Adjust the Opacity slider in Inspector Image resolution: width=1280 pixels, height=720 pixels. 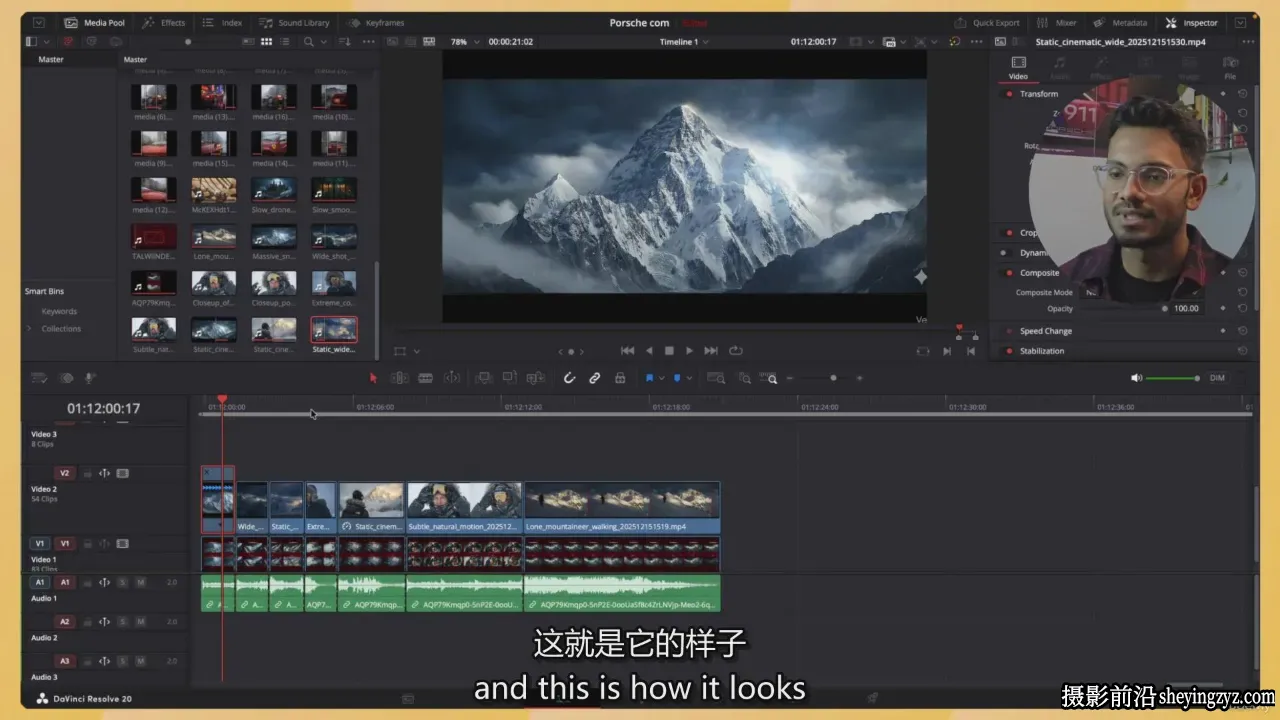click(1123, 309)
